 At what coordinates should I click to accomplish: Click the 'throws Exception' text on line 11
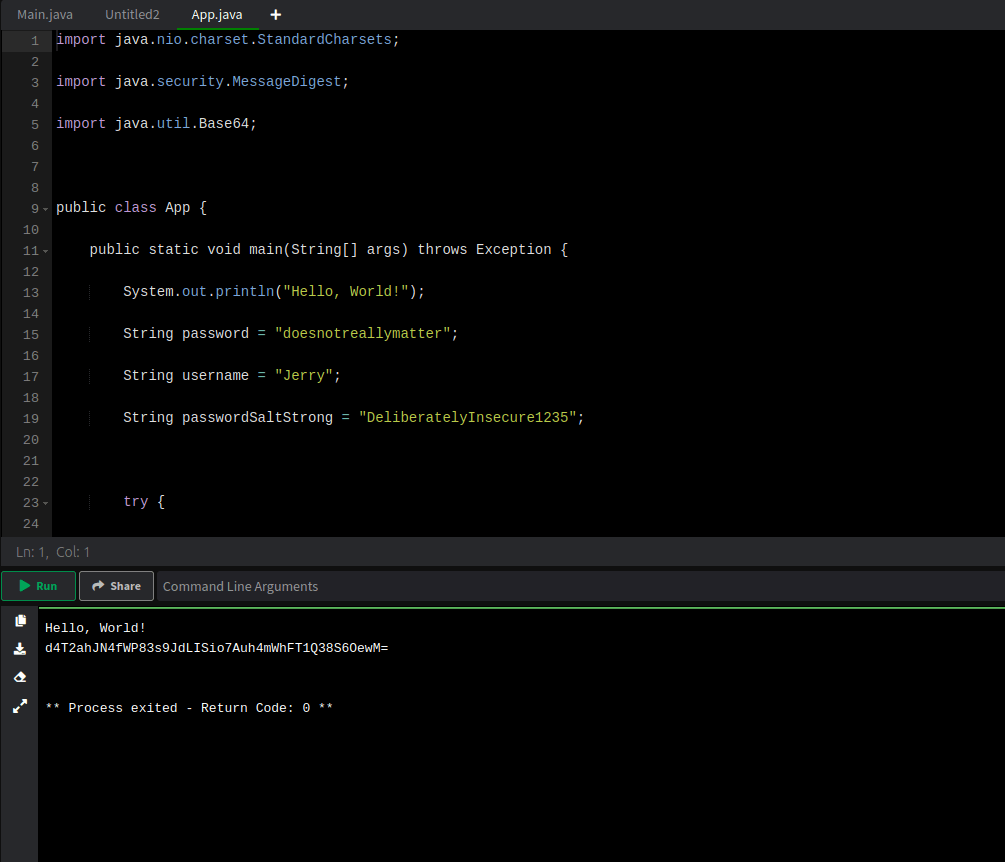pyautogui.click(x=485, y=249)
